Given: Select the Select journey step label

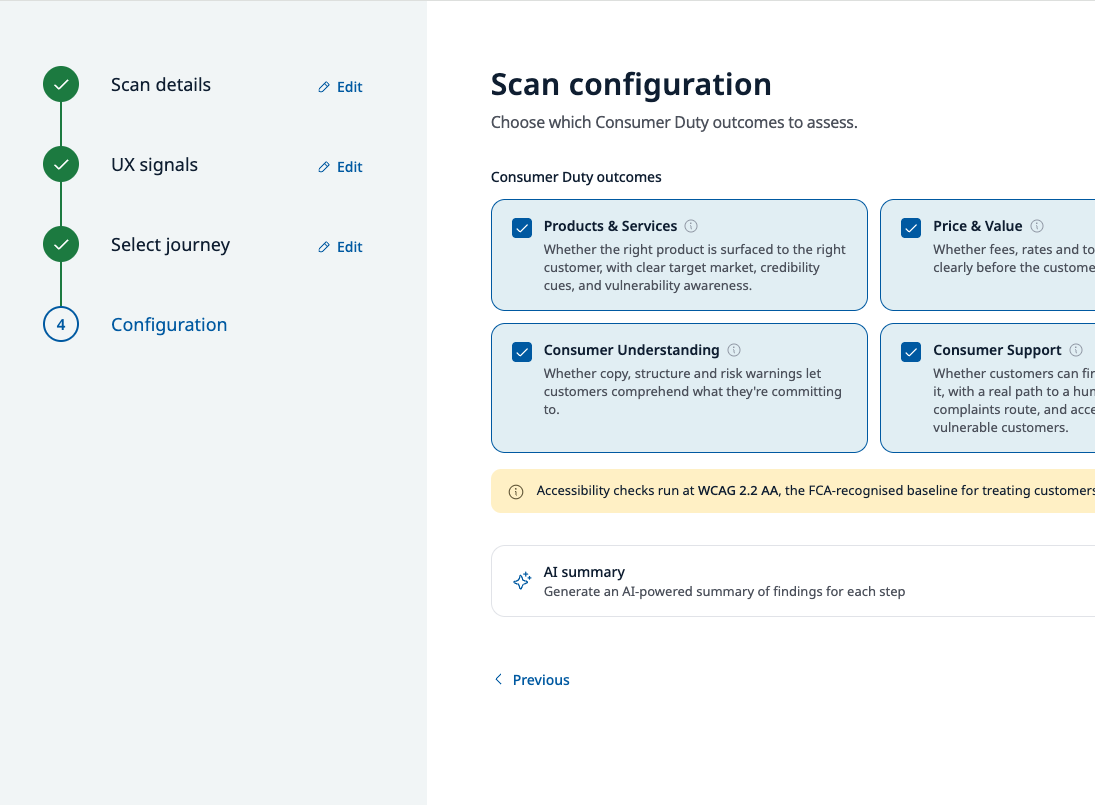Looking at the screenshot, I should (170, 245).
